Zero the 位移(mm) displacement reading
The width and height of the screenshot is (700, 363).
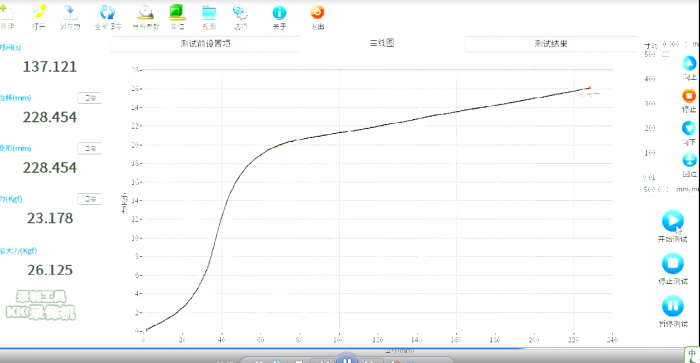89,98
